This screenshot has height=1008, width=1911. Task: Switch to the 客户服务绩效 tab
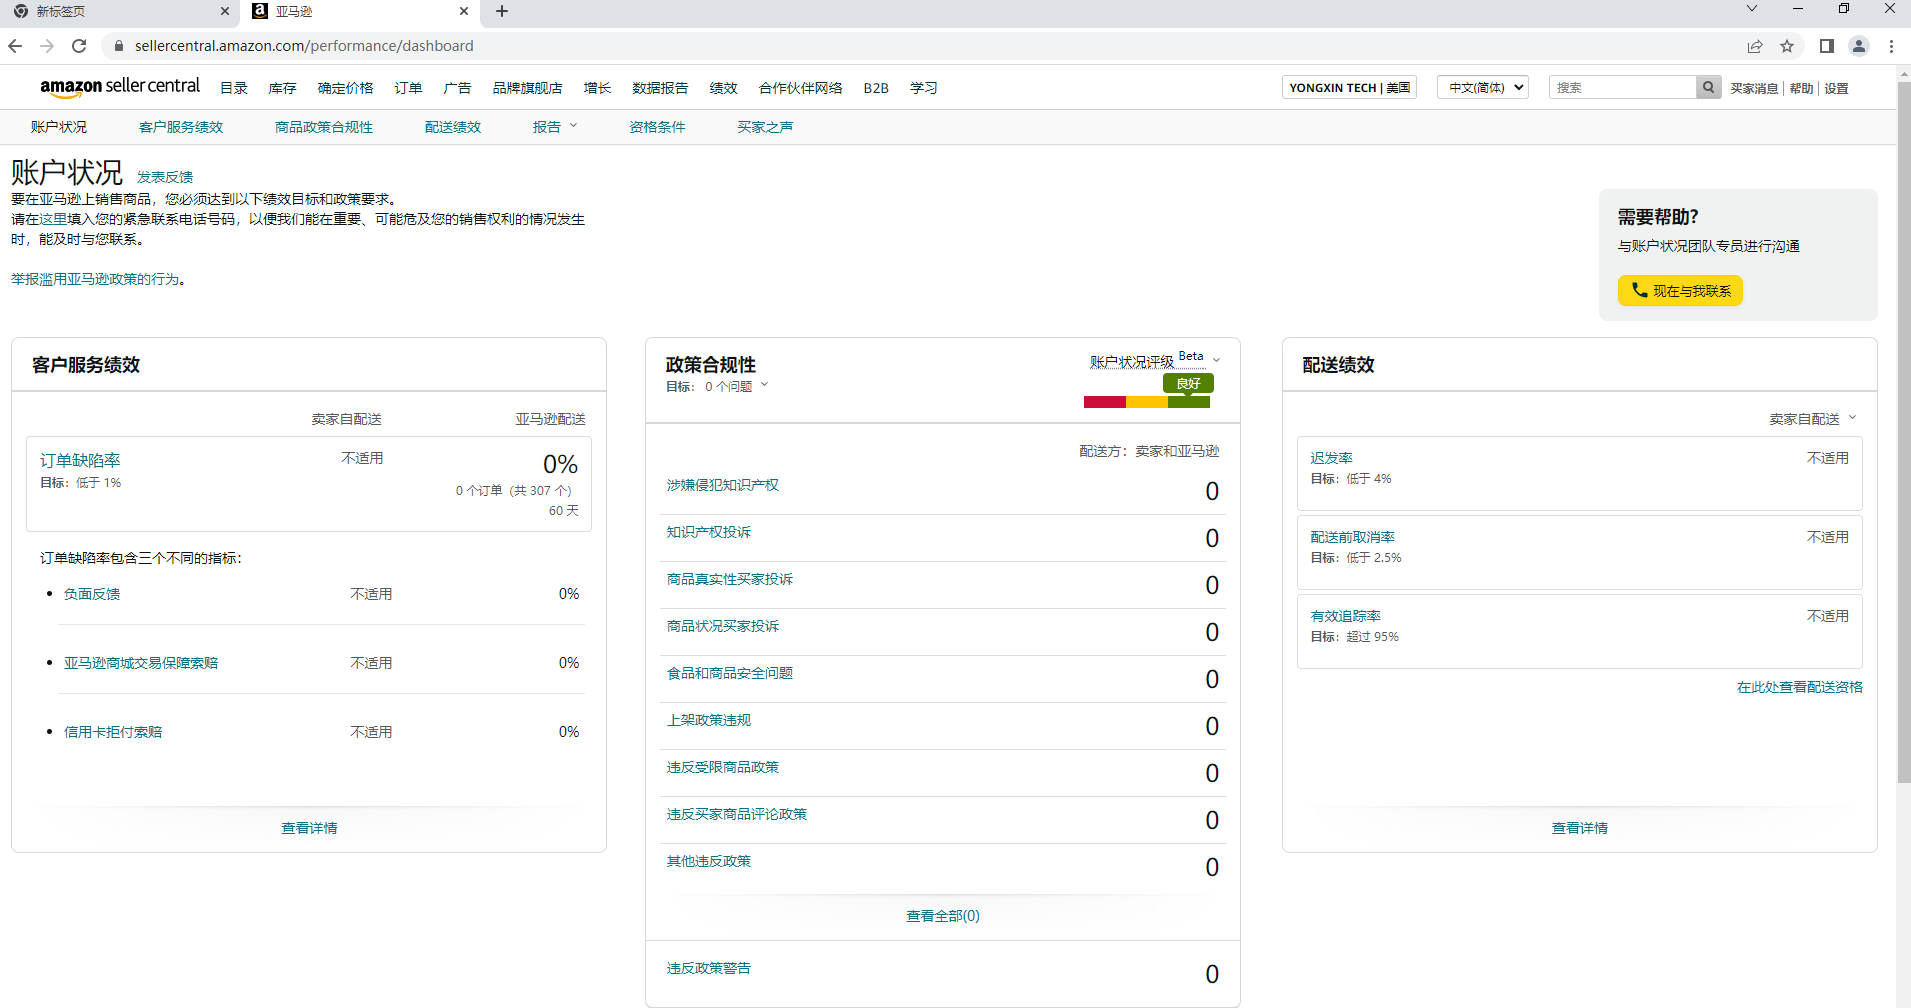tap(180, 126)
